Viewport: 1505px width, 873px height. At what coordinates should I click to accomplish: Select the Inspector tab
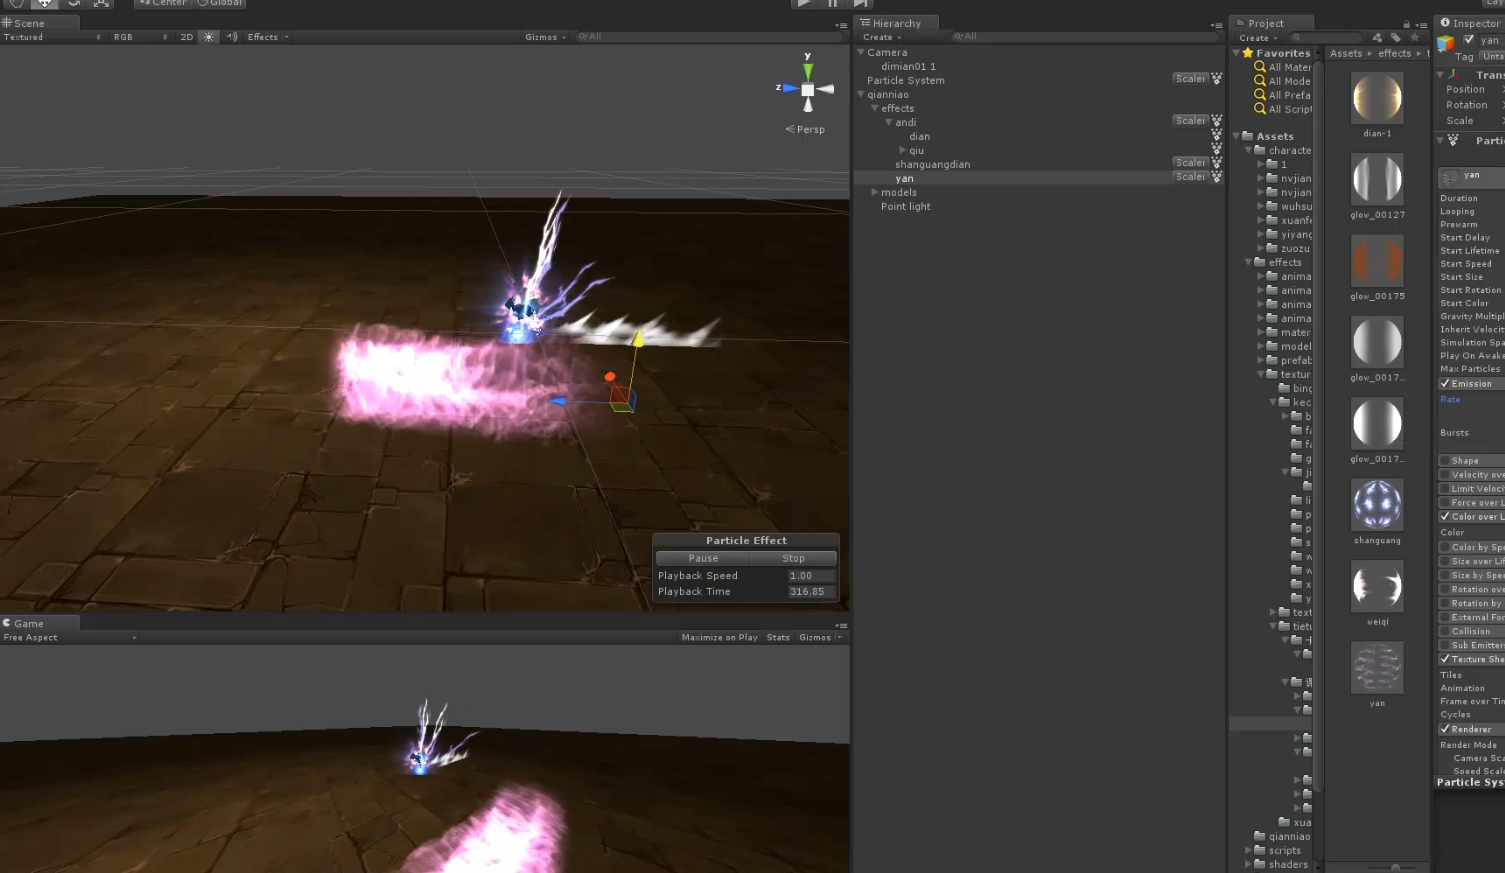point(1470,23)
